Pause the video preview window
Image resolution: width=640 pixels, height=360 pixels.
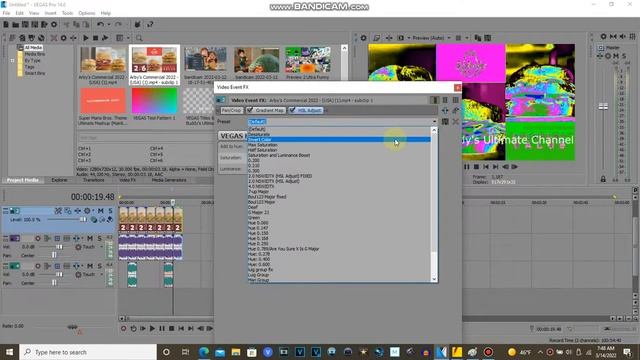[x=467, y=167]
